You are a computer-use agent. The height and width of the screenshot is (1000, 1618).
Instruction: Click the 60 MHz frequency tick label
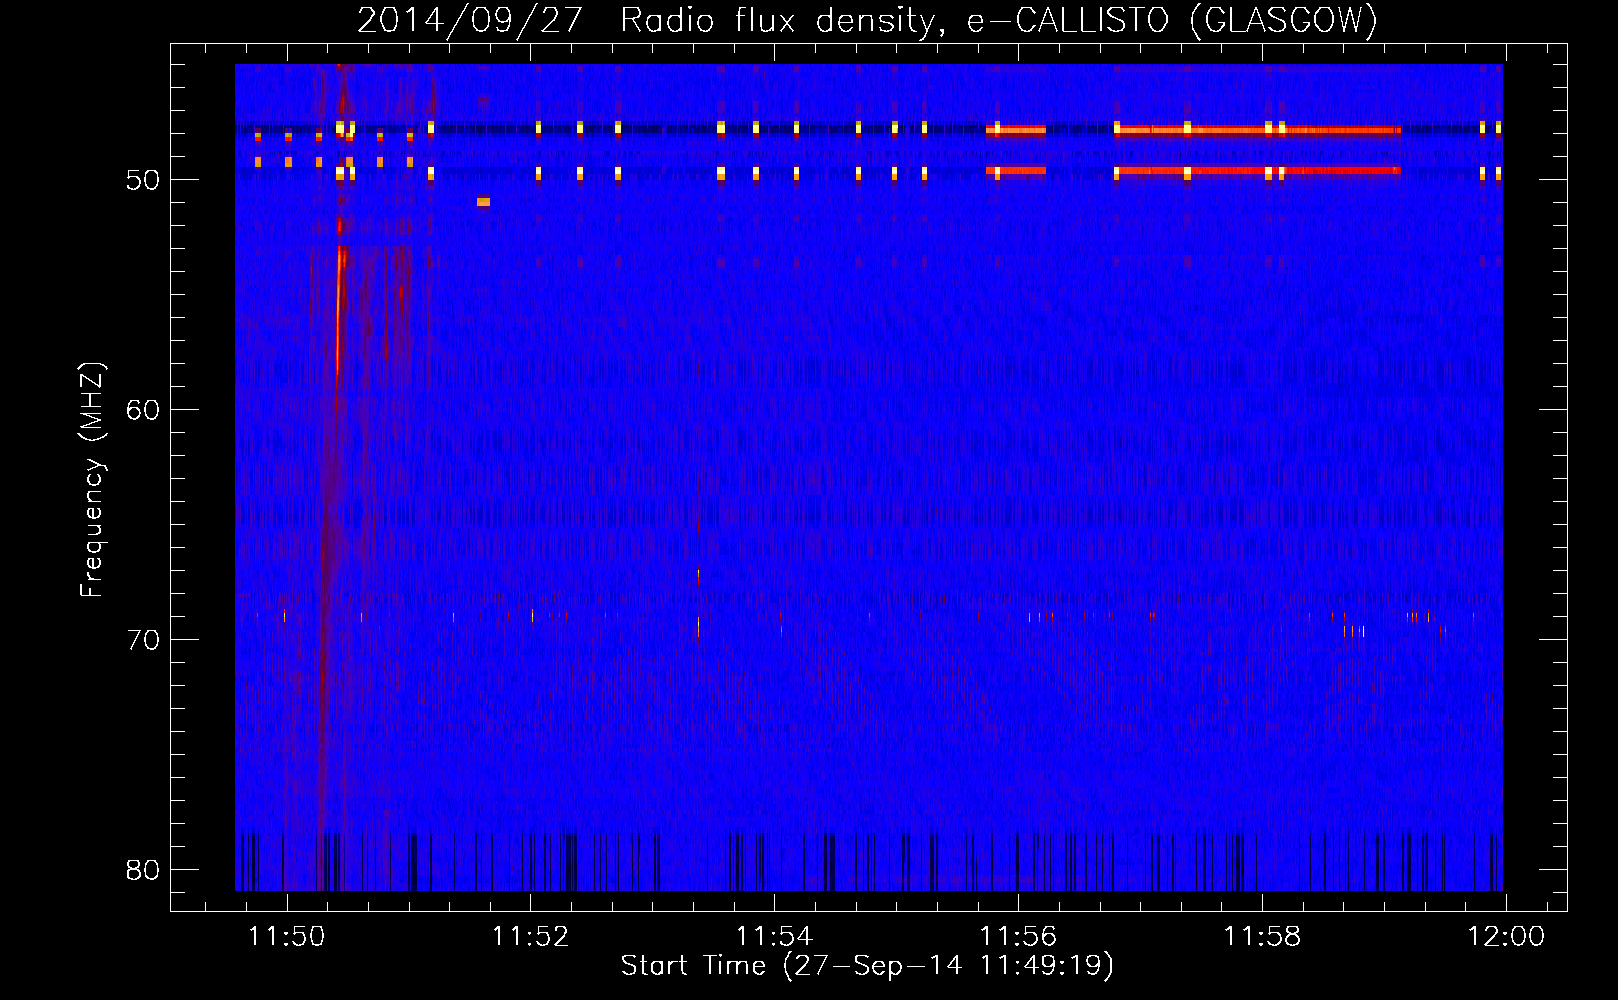(144, 410)
